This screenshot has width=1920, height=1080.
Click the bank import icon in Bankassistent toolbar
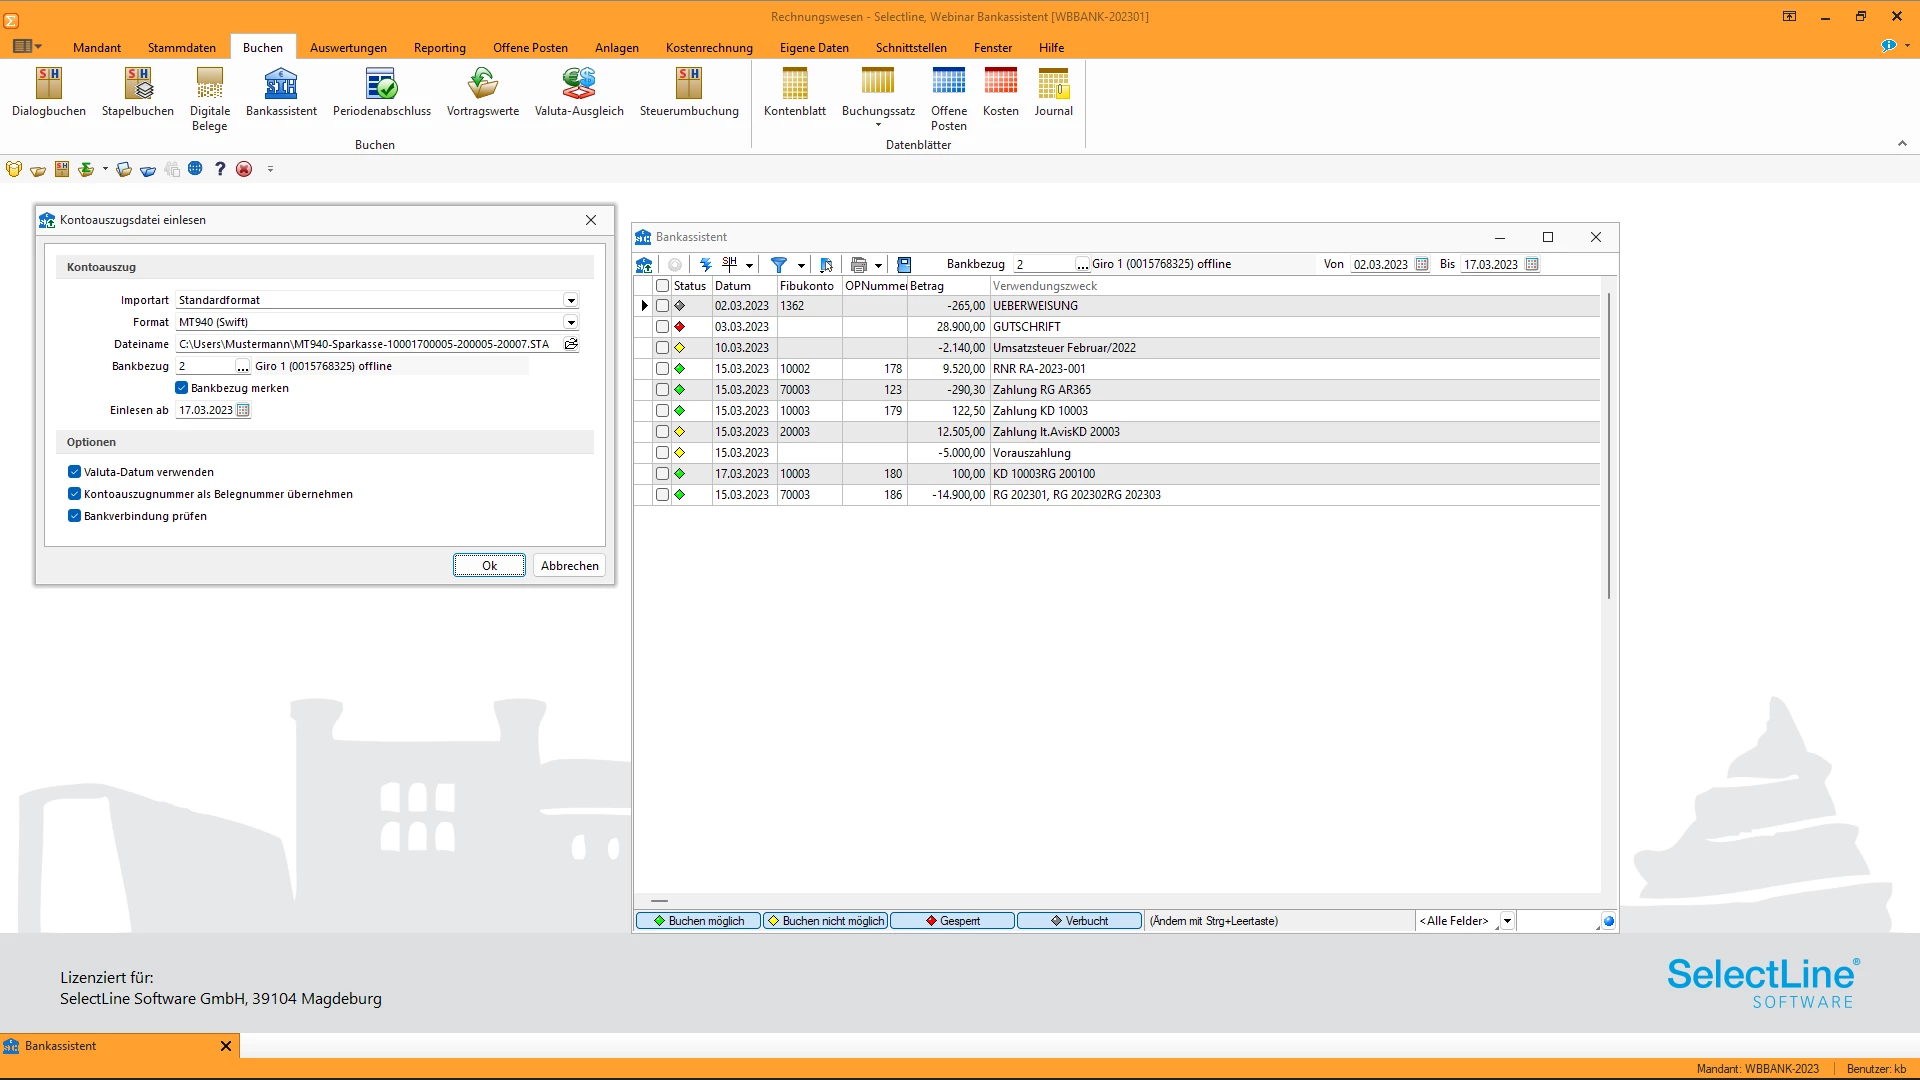coord(644,265)
